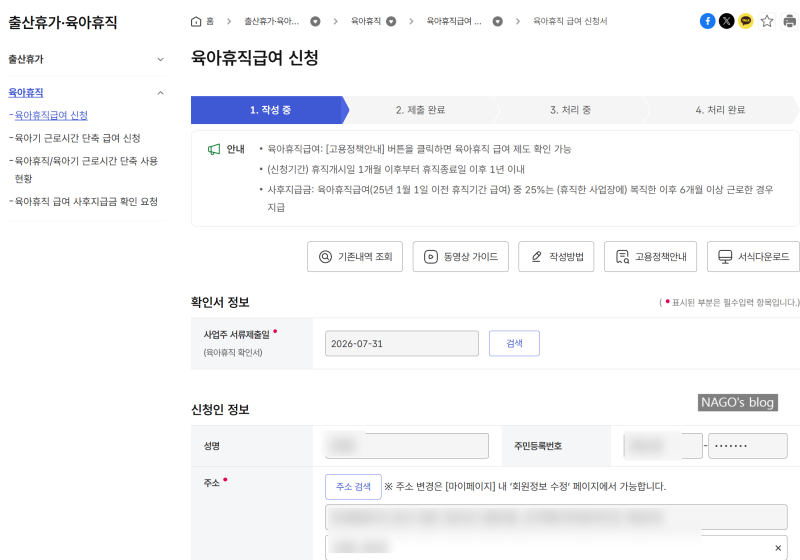800x560 pixels.
Task: Click 서식다운로드 button
Action: pyautogui.click(x=753, y=257)
